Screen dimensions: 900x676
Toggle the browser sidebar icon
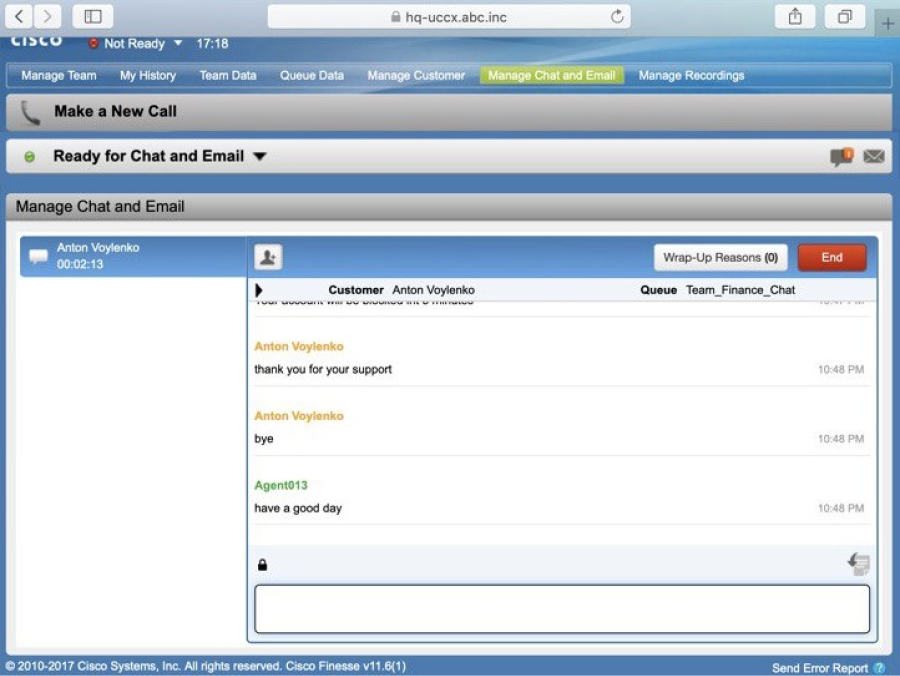[x=92, y=16]
